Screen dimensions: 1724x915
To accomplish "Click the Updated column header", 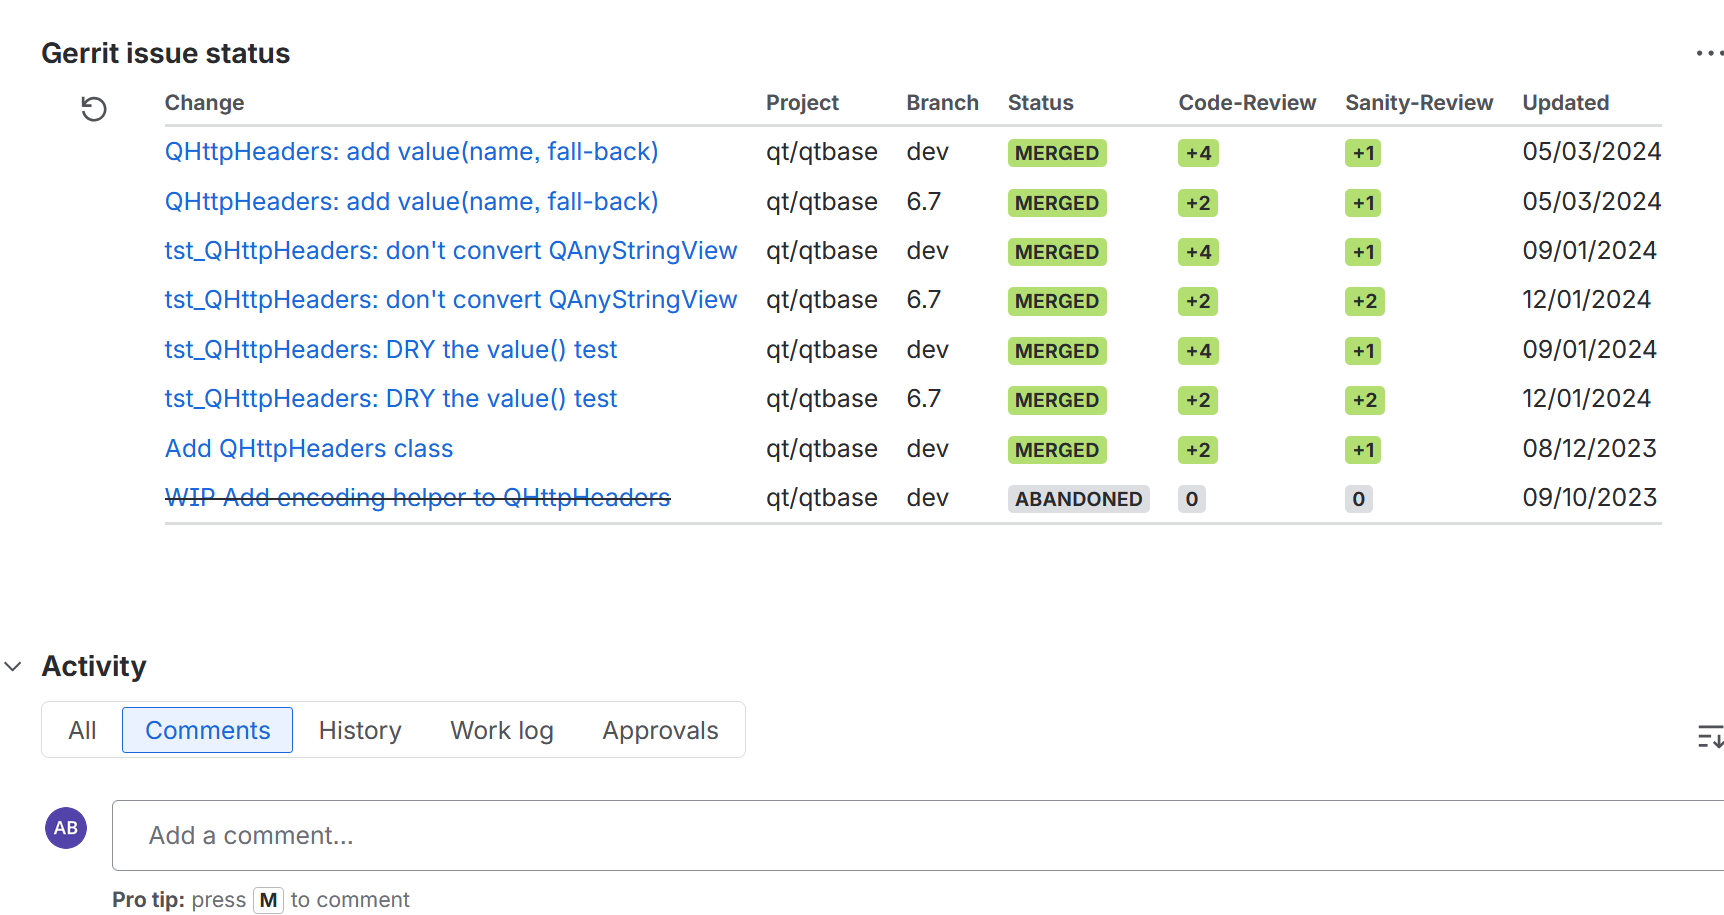I will [1565, 103].
